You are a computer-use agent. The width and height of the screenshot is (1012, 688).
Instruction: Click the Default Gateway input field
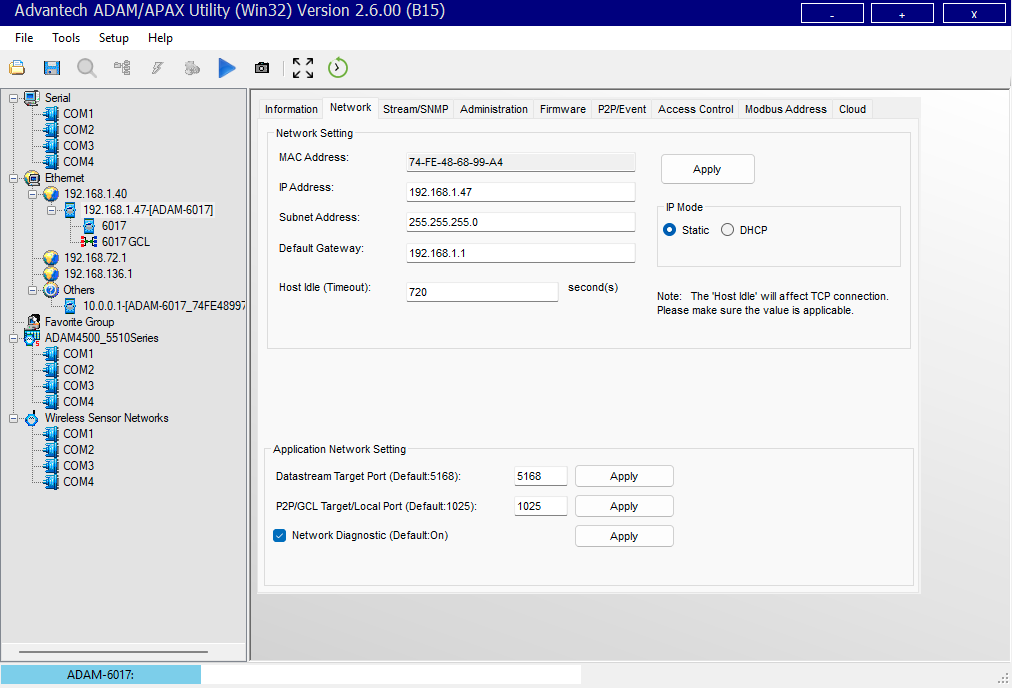click(521, 253)
